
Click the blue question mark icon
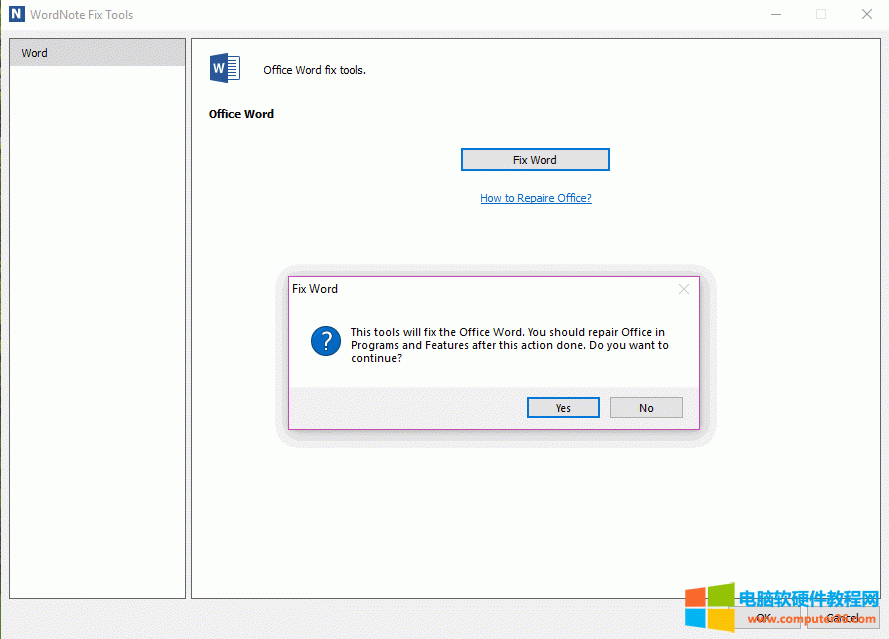pos(326,341)
